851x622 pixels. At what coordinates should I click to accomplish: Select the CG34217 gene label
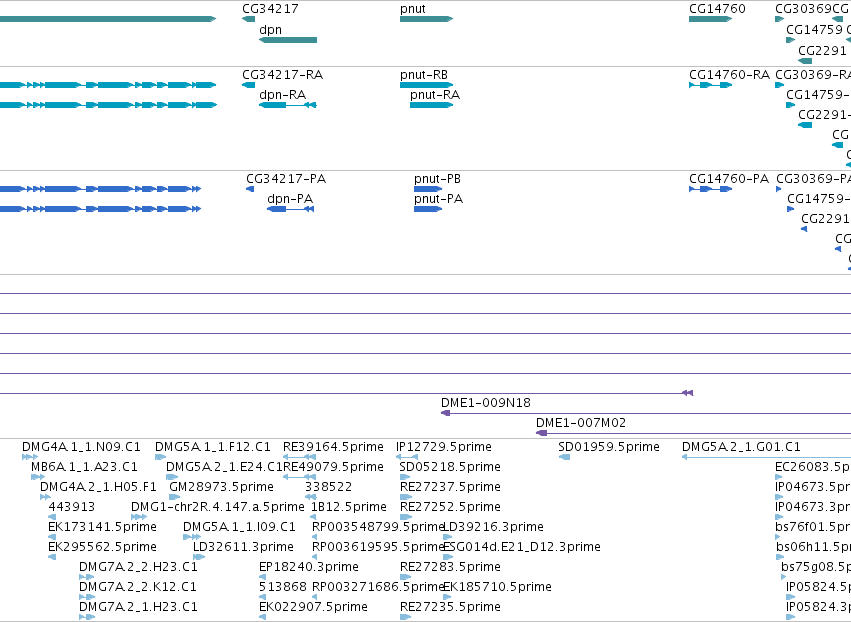click(270, 9)
